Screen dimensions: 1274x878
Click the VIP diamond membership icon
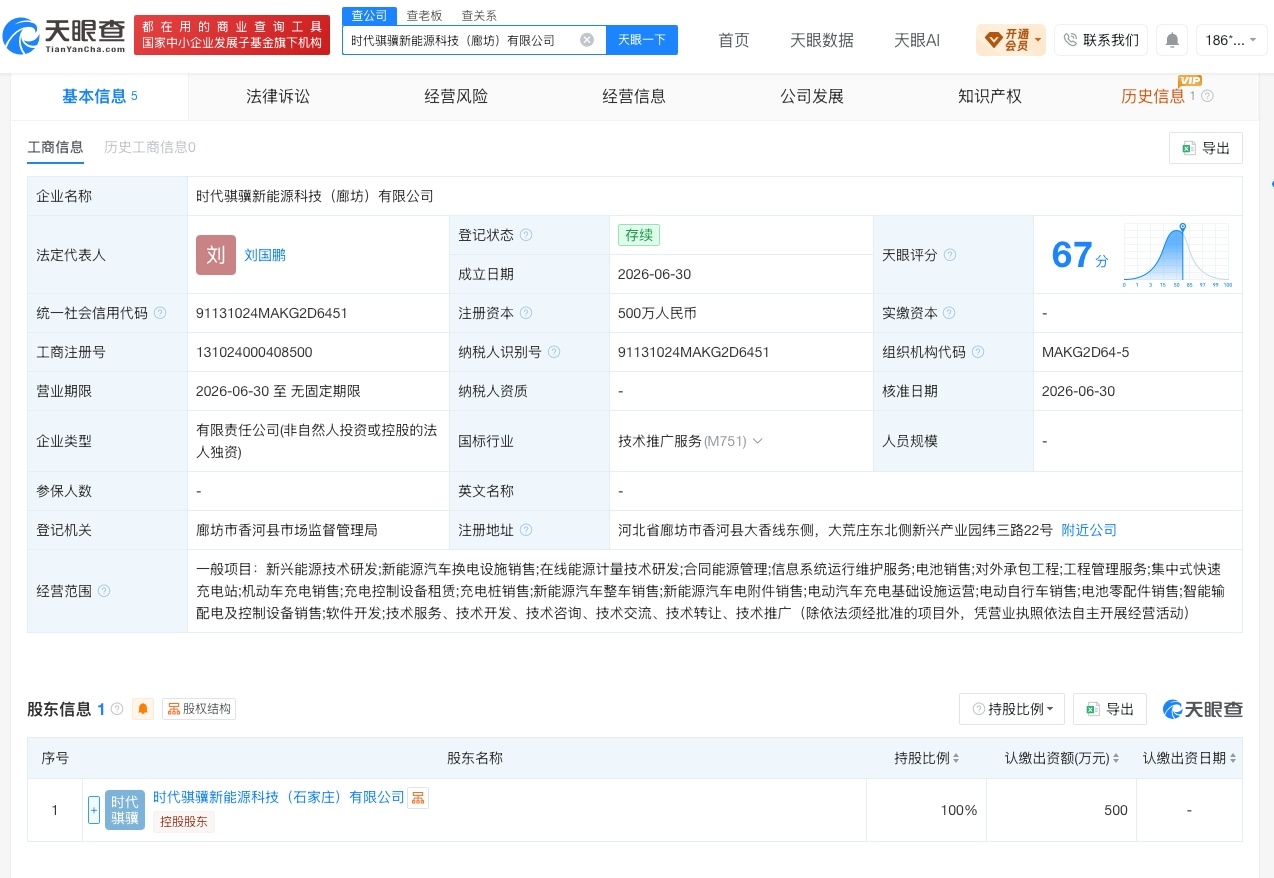click(x=994, y=40)
